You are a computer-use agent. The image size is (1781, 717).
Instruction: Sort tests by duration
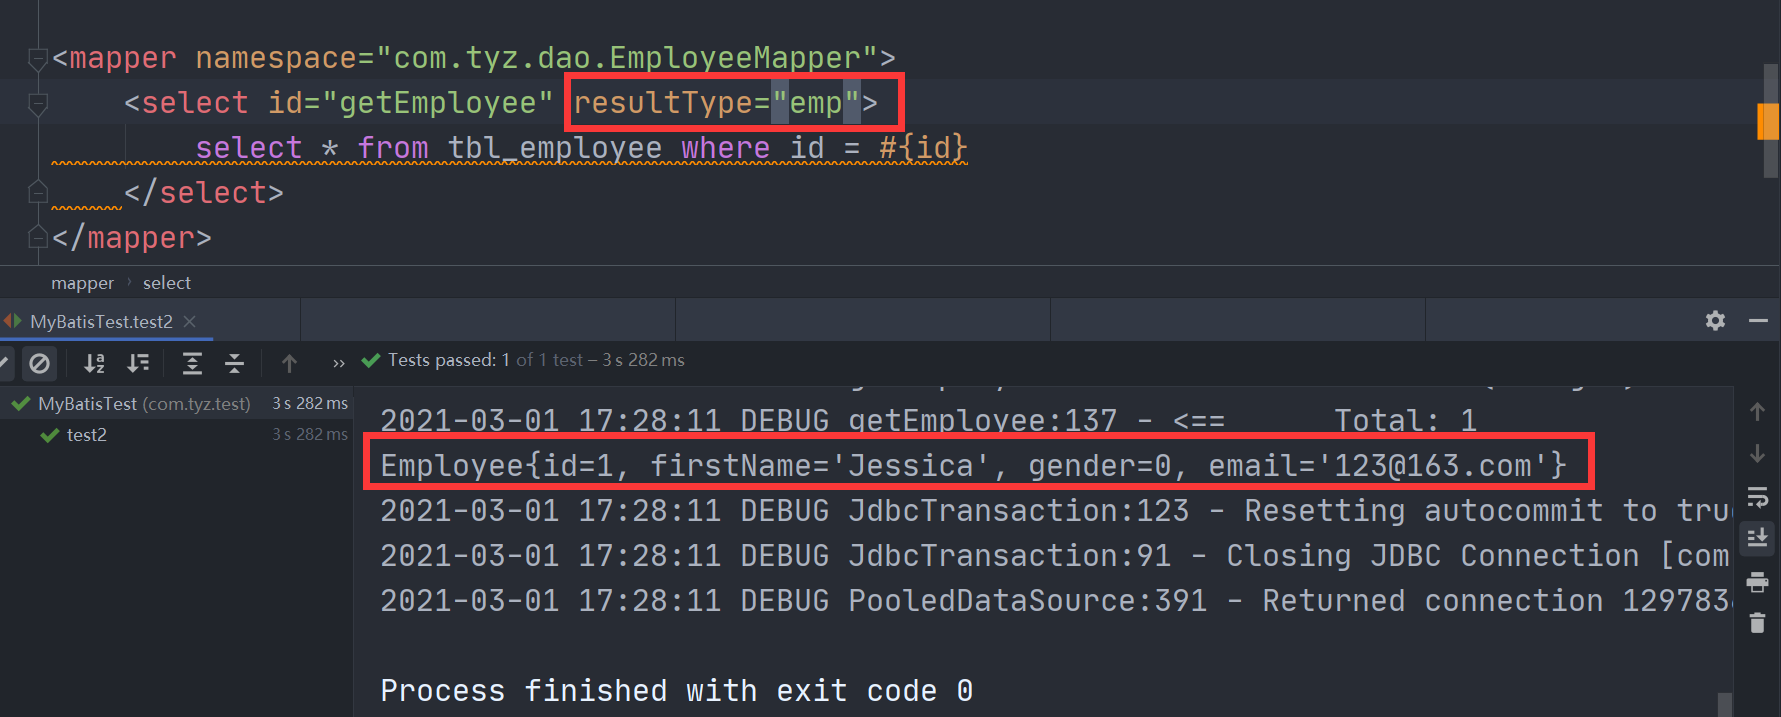138,363
